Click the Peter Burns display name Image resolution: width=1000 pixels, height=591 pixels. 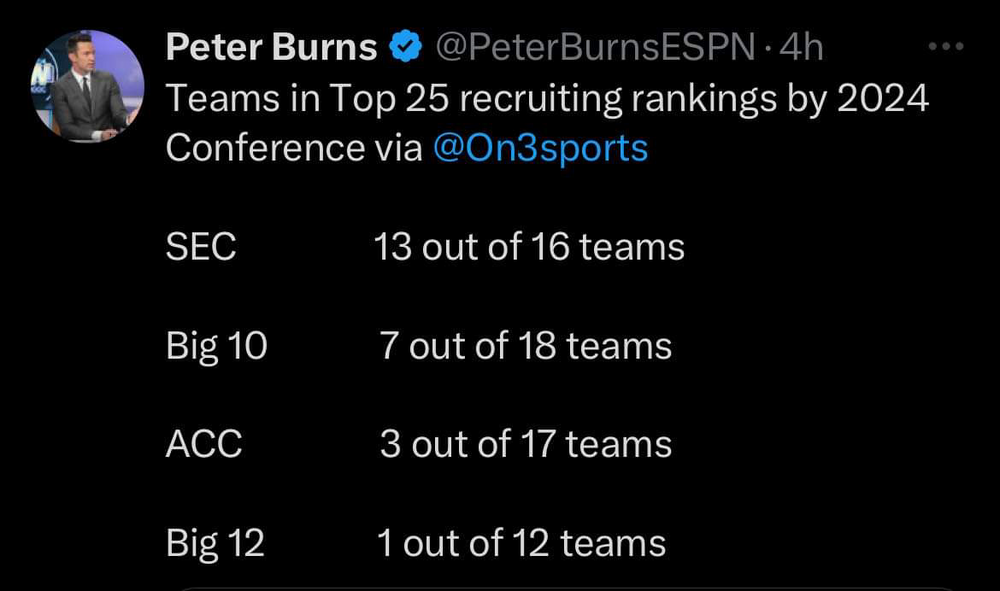click(271, 47)
